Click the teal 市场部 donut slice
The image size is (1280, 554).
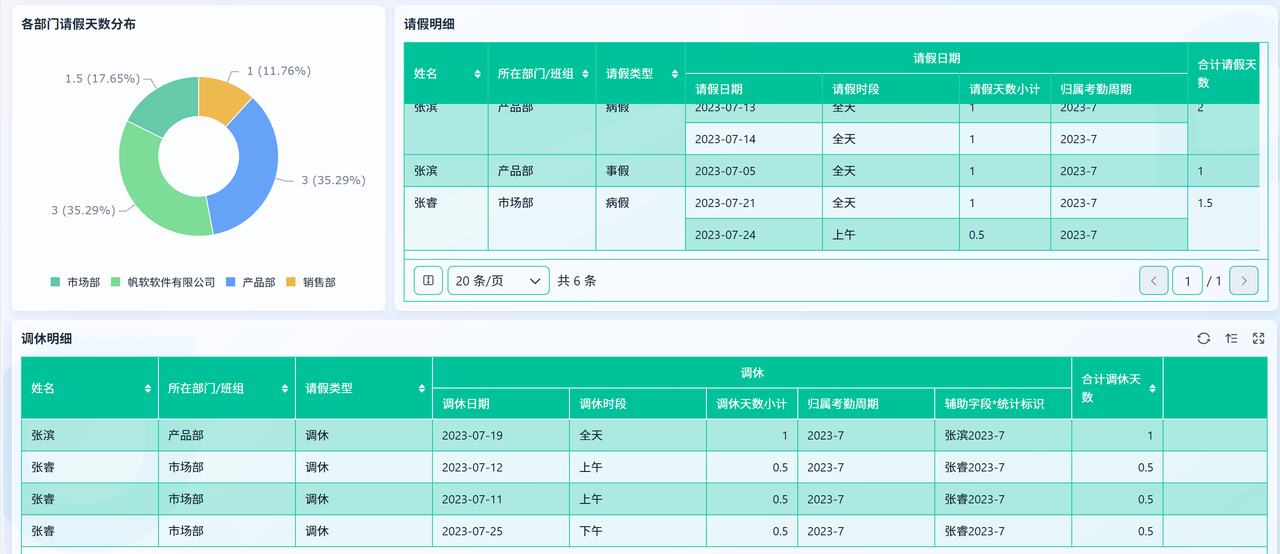(x=164, y=108)
